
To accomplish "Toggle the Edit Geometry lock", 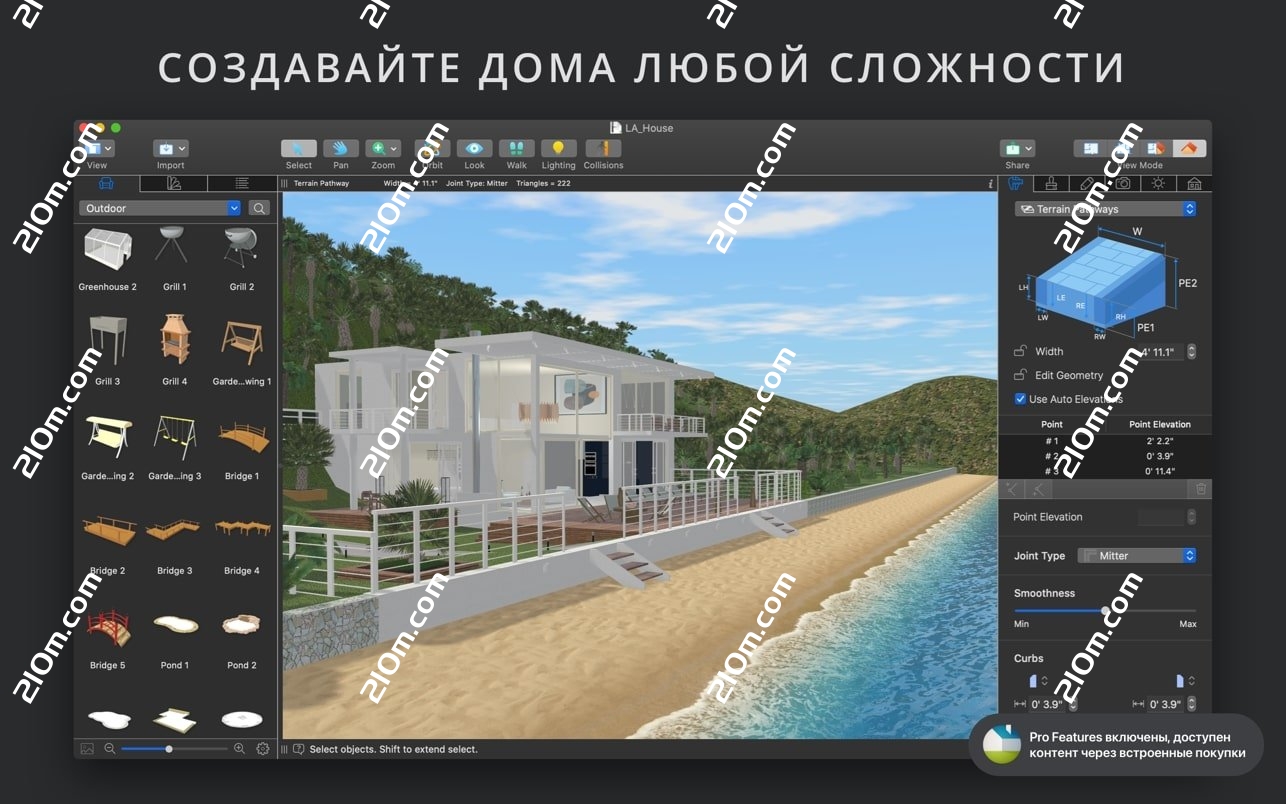I will pos(1020,375).
